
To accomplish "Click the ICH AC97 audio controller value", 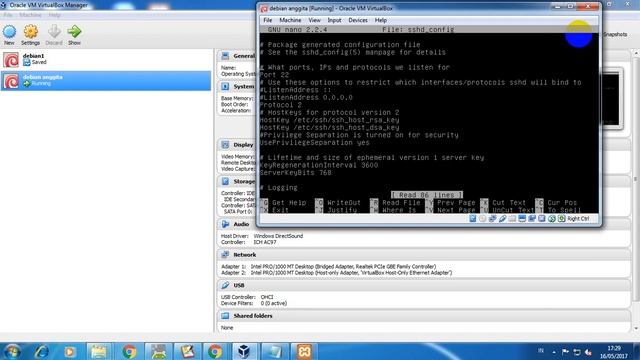I will pyautogui.click(x=265, y=242).
